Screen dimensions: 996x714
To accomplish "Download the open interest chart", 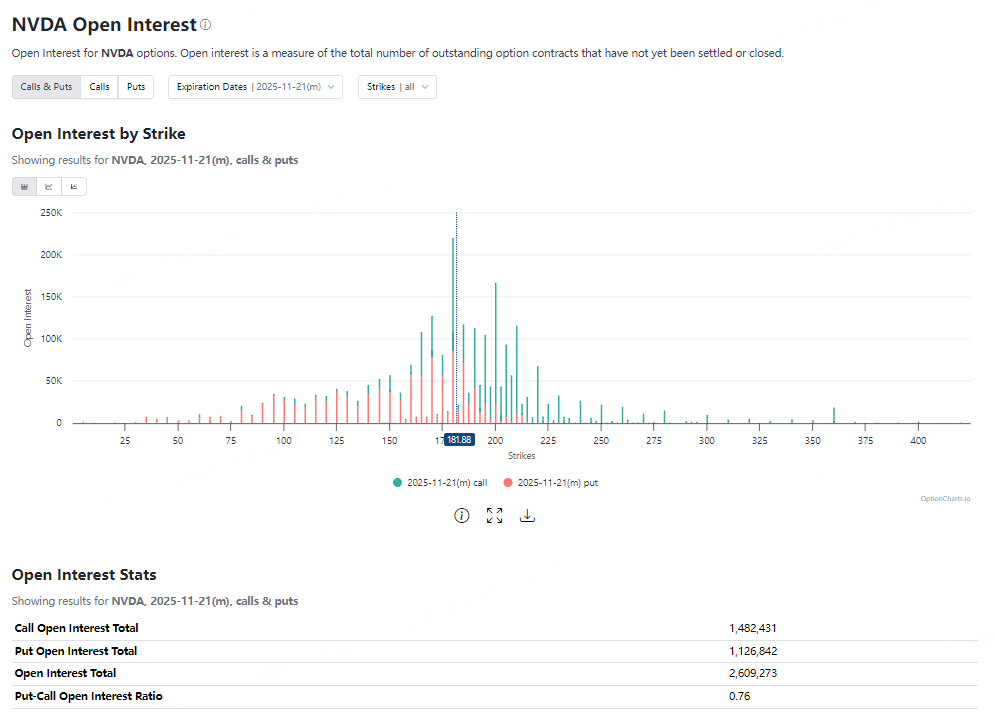I will tap(527, 515).
